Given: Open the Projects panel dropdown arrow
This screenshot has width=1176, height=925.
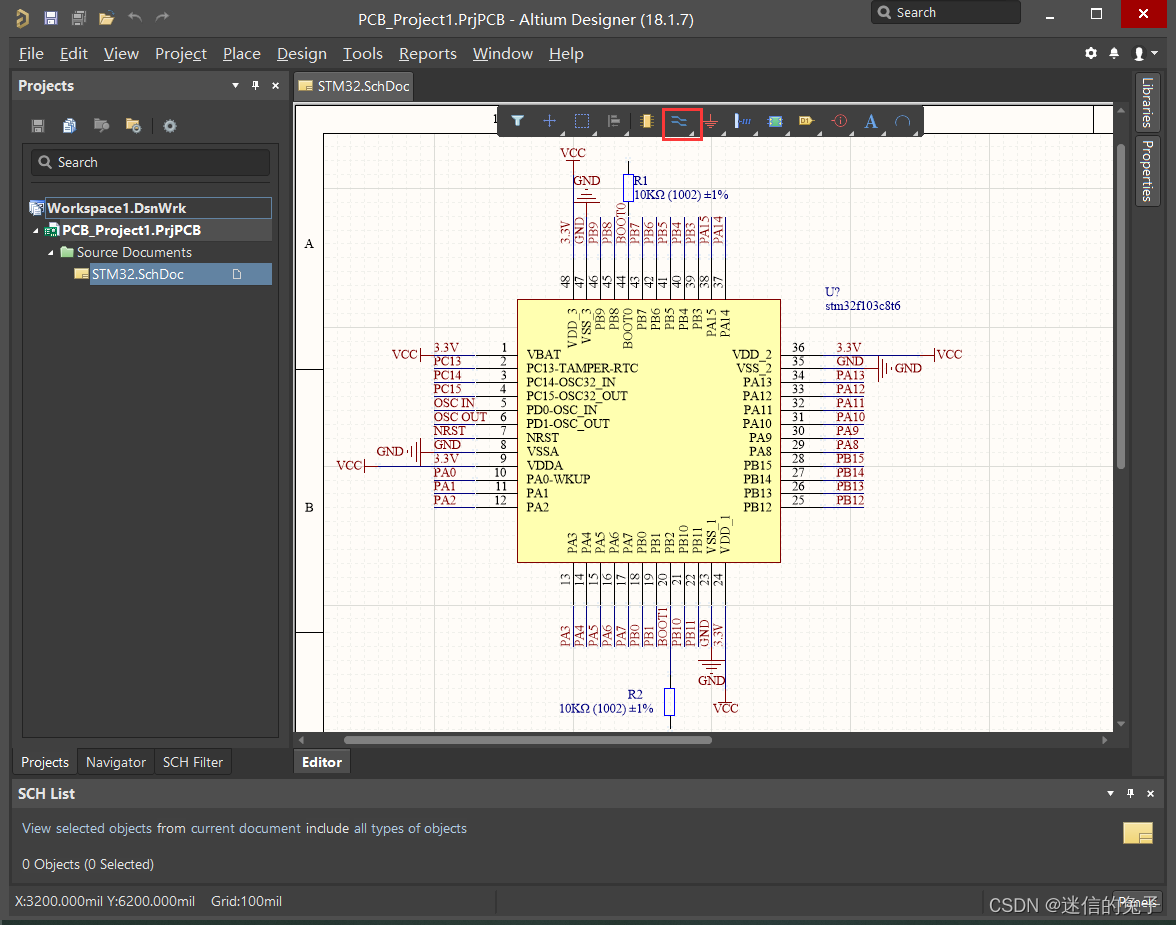Looking at the screenshot, I should pos(235,86).
